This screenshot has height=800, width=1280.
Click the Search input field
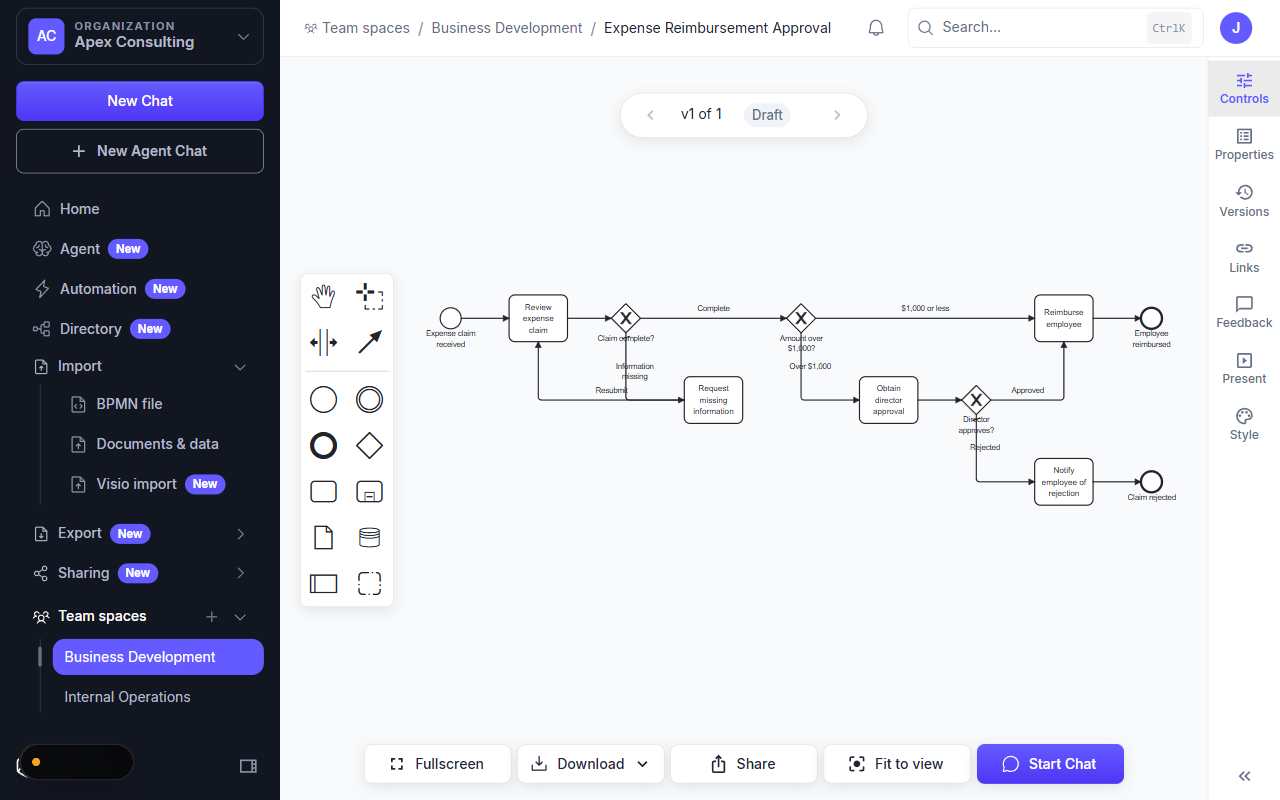pyautogui.click(x=1041, y=28)
